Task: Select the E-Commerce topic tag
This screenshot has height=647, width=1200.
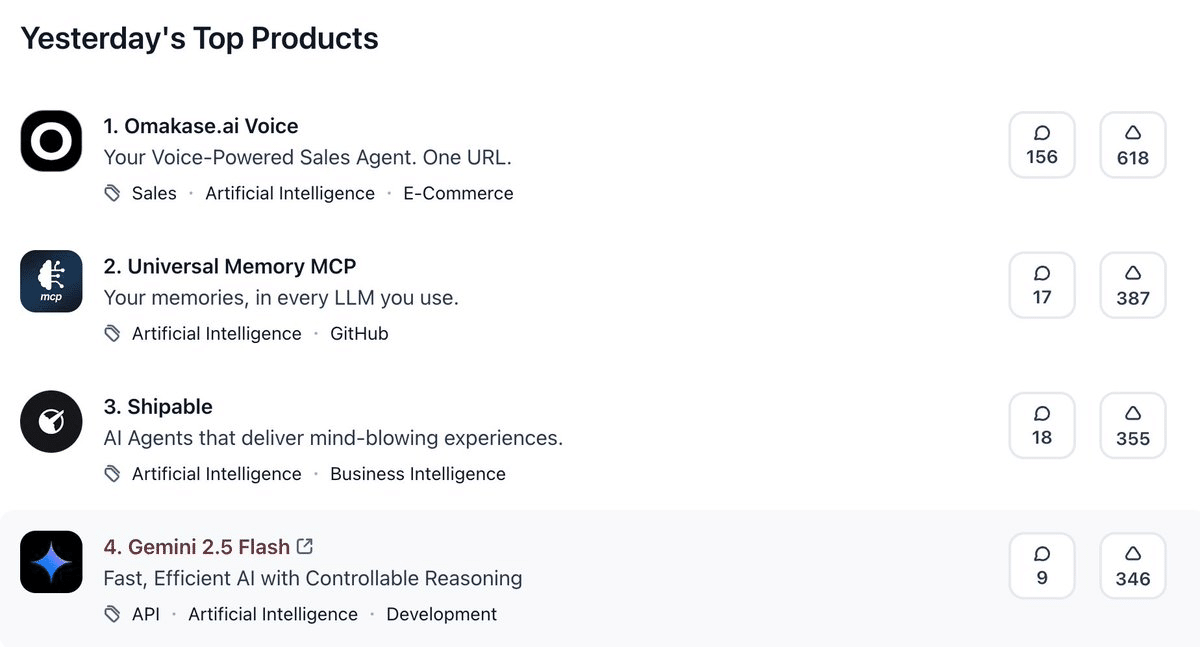Action: 458,194
